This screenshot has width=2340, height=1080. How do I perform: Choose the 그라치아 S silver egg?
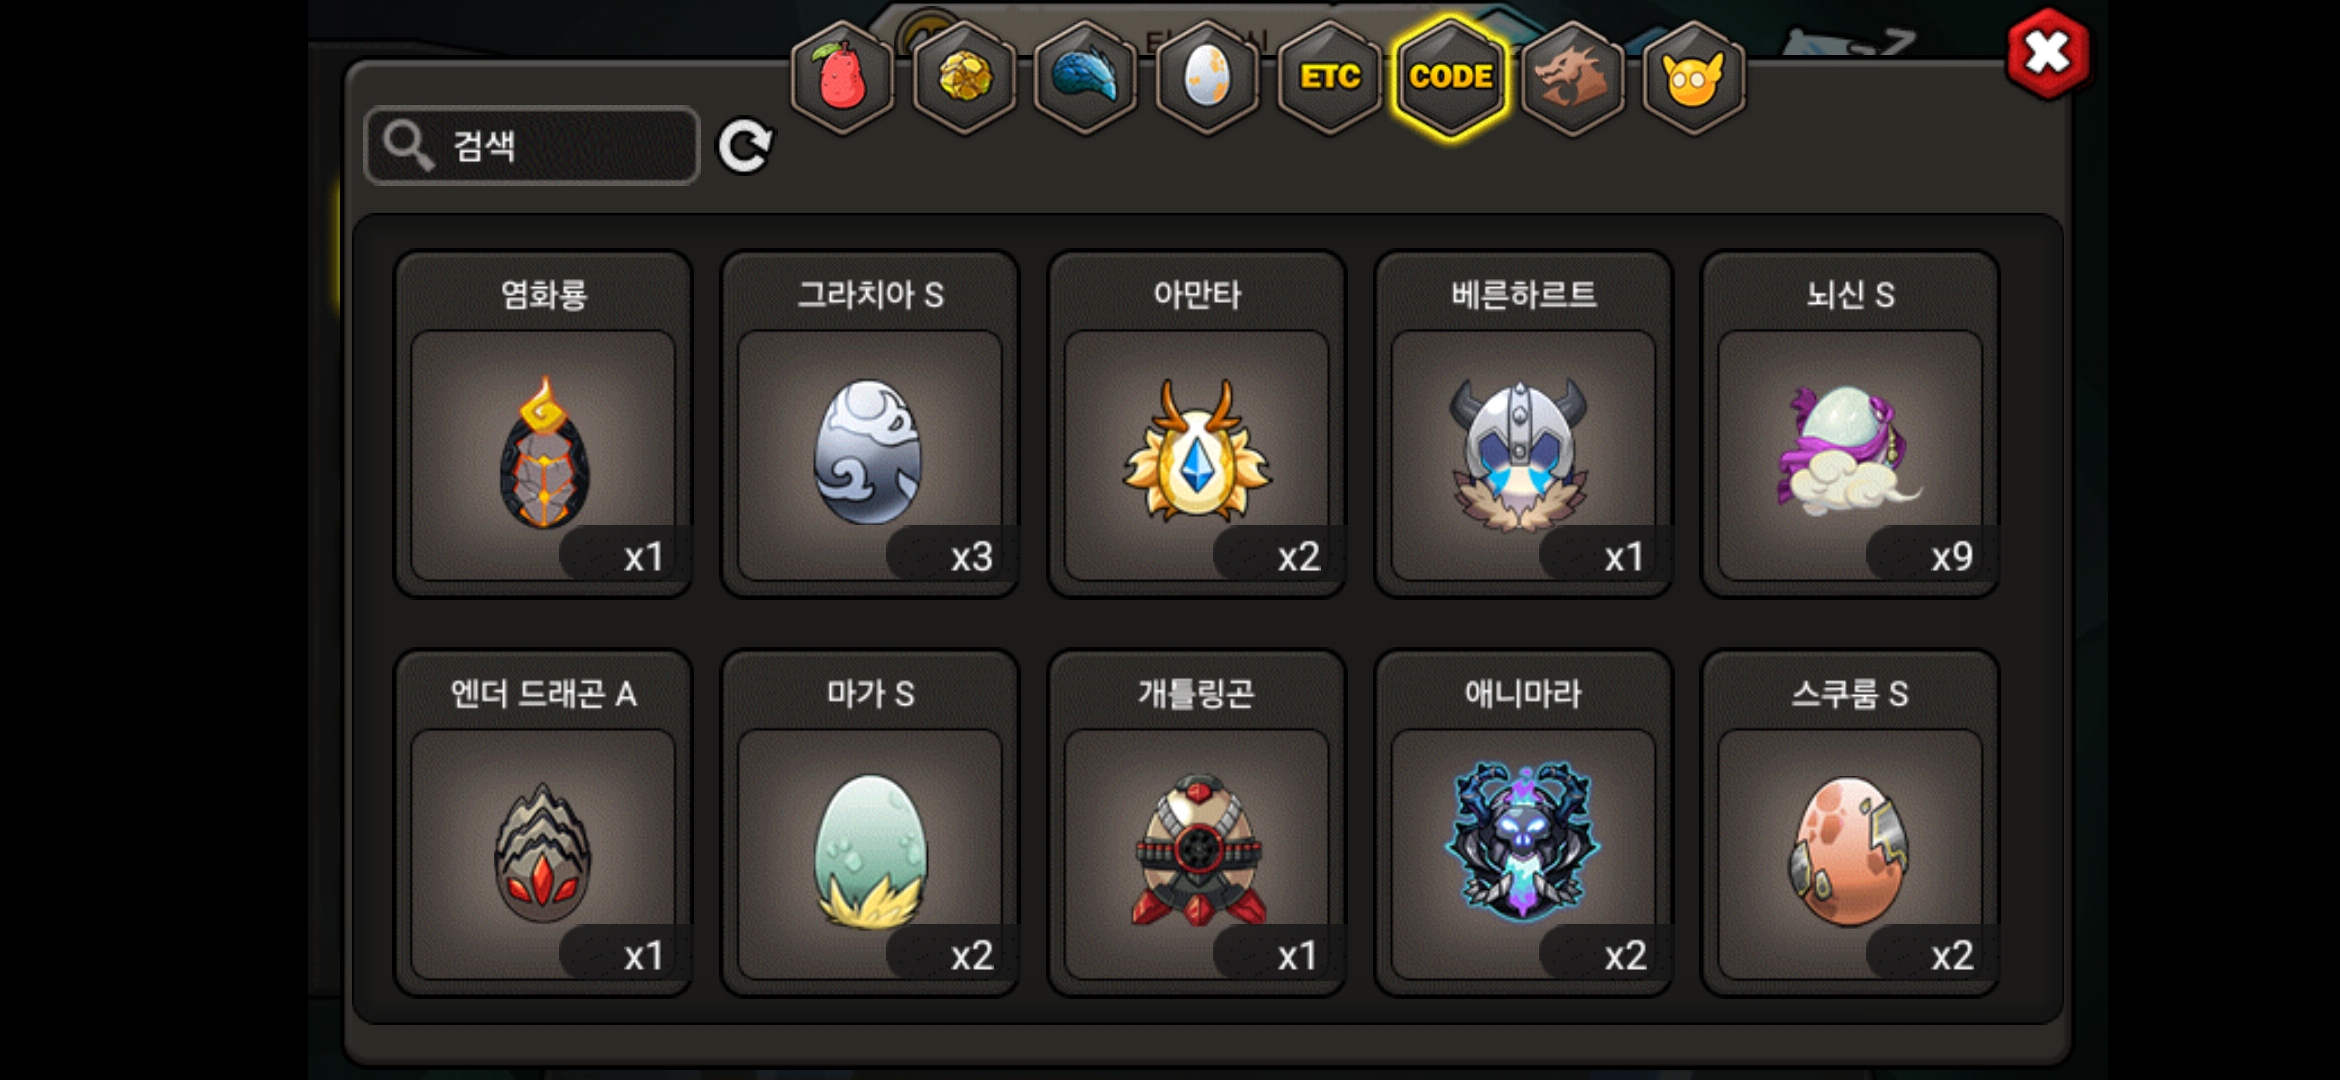click(870, 424)
